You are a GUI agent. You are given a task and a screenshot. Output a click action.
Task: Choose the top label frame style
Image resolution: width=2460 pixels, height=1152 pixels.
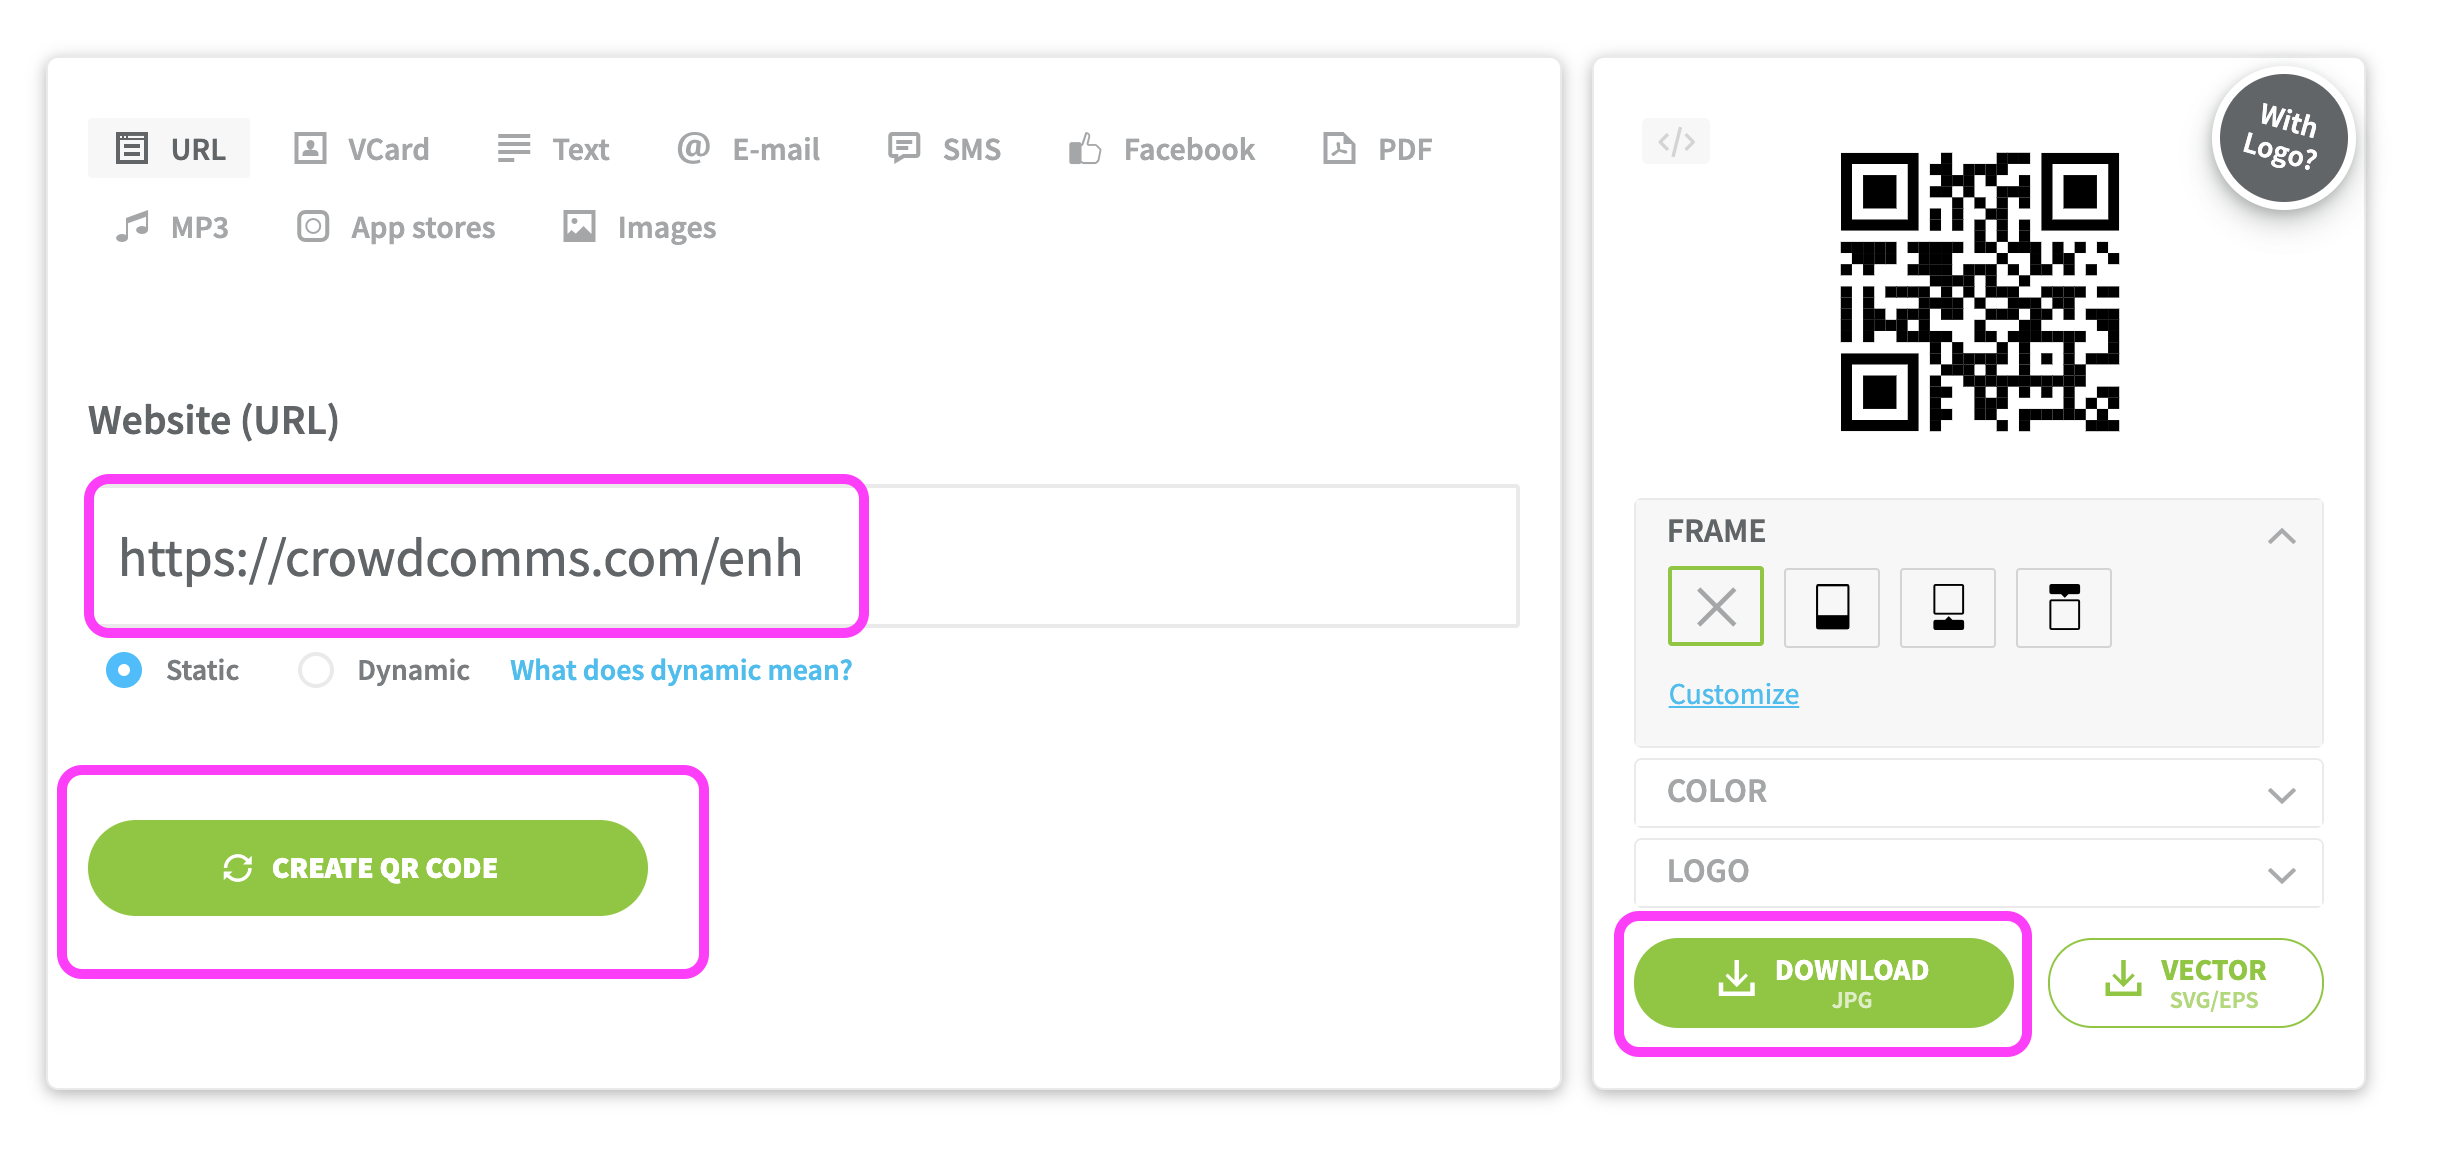[2064, 607]
